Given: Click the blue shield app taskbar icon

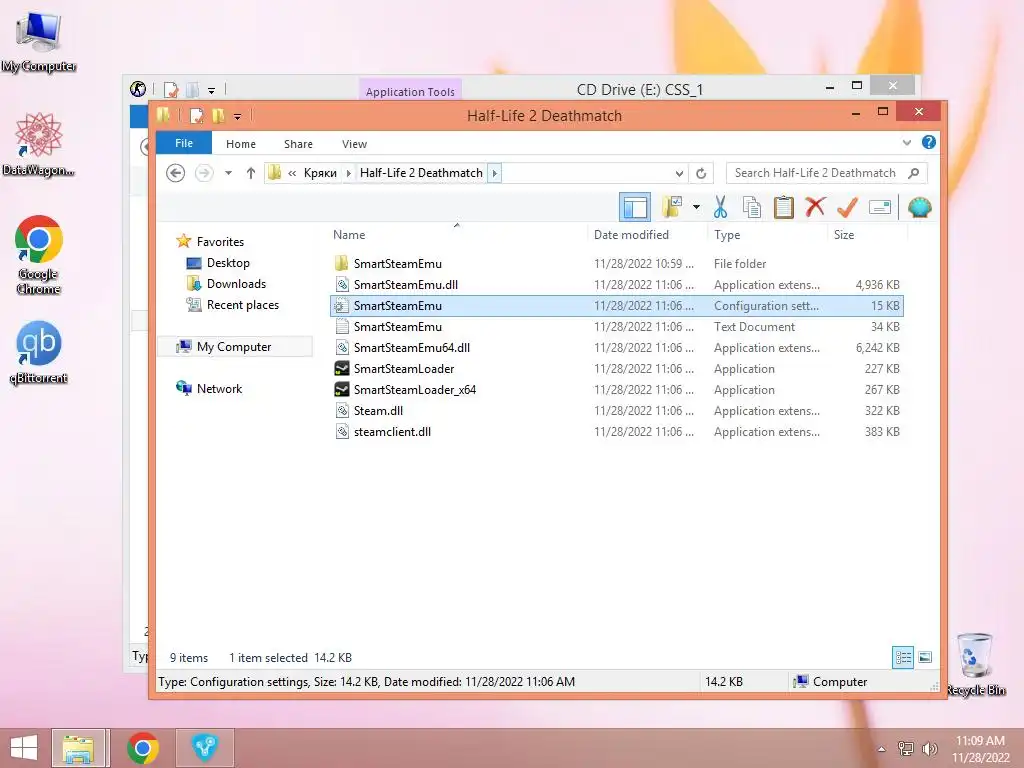Looking at the screenshot, I should tap(204, 748).
